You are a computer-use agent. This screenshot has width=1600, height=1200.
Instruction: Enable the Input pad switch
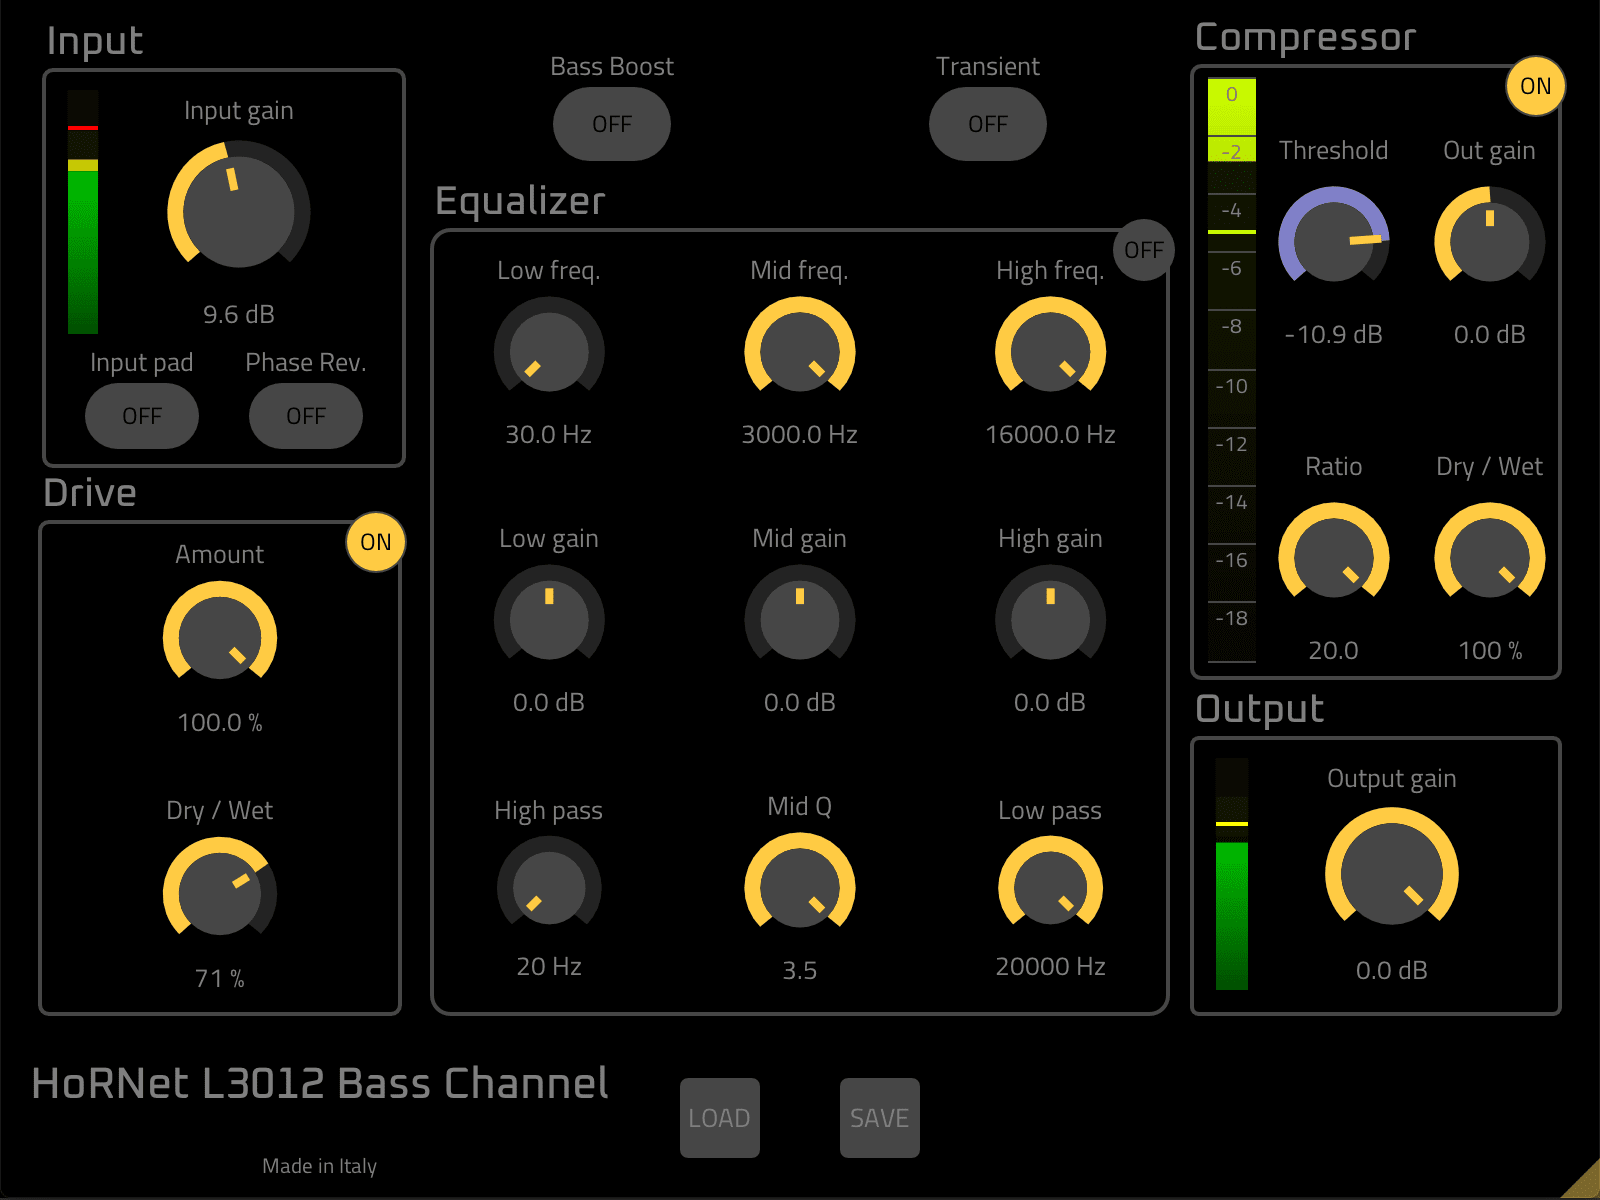point(142,416)
